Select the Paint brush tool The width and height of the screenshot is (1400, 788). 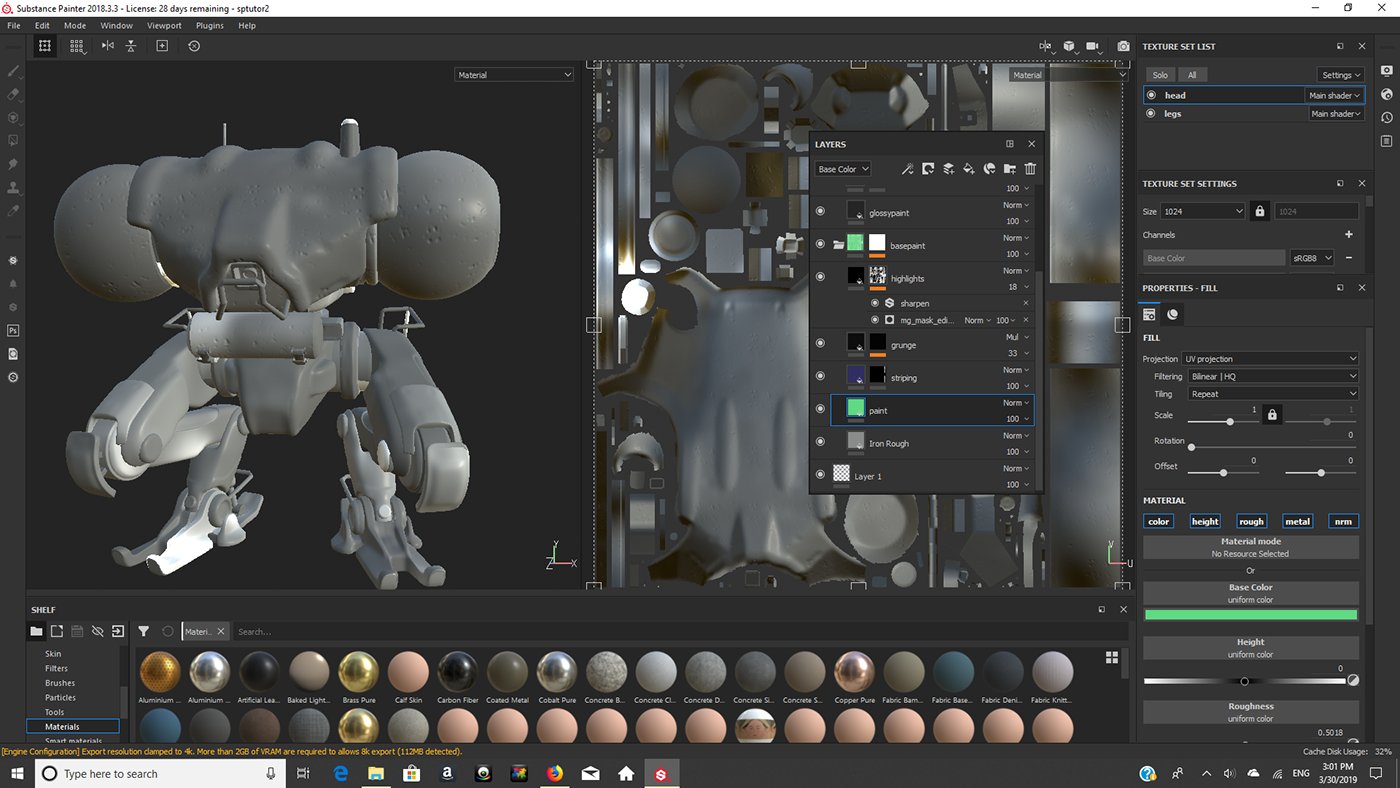pos(13,71)
